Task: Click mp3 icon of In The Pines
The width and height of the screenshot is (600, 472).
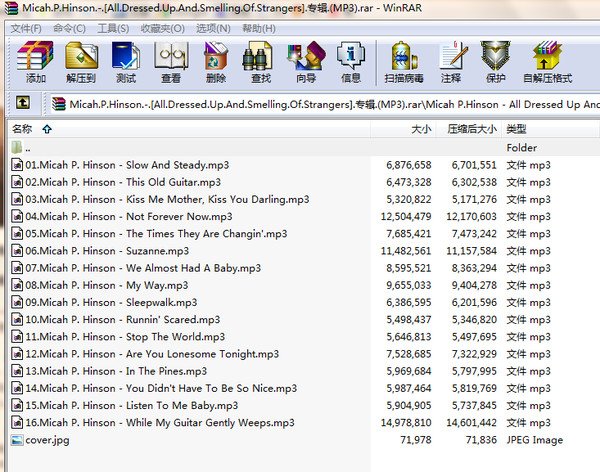Action: 17,371
